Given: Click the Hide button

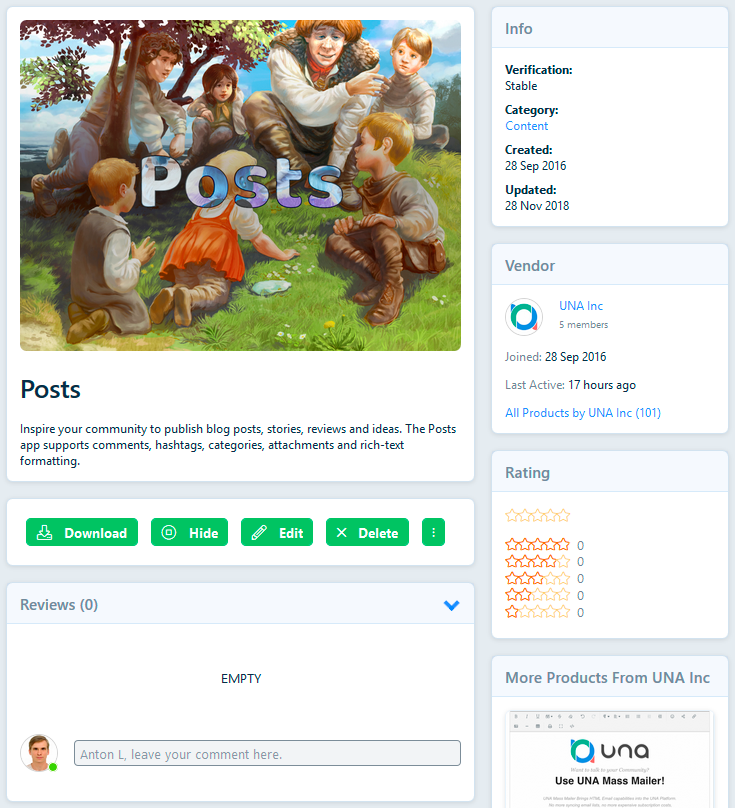Looking at the screenshot, I should 189,532.
